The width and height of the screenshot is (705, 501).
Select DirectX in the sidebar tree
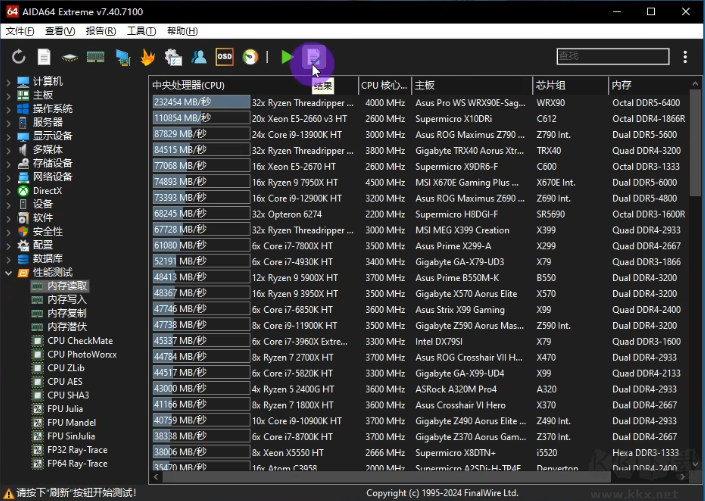(x=47, y=191)
